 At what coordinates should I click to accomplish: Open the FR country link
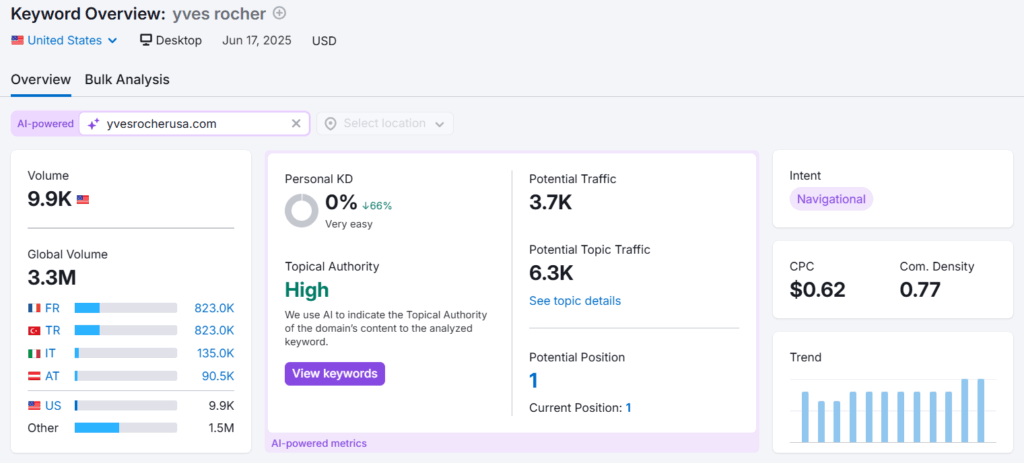tap(52, 308)
